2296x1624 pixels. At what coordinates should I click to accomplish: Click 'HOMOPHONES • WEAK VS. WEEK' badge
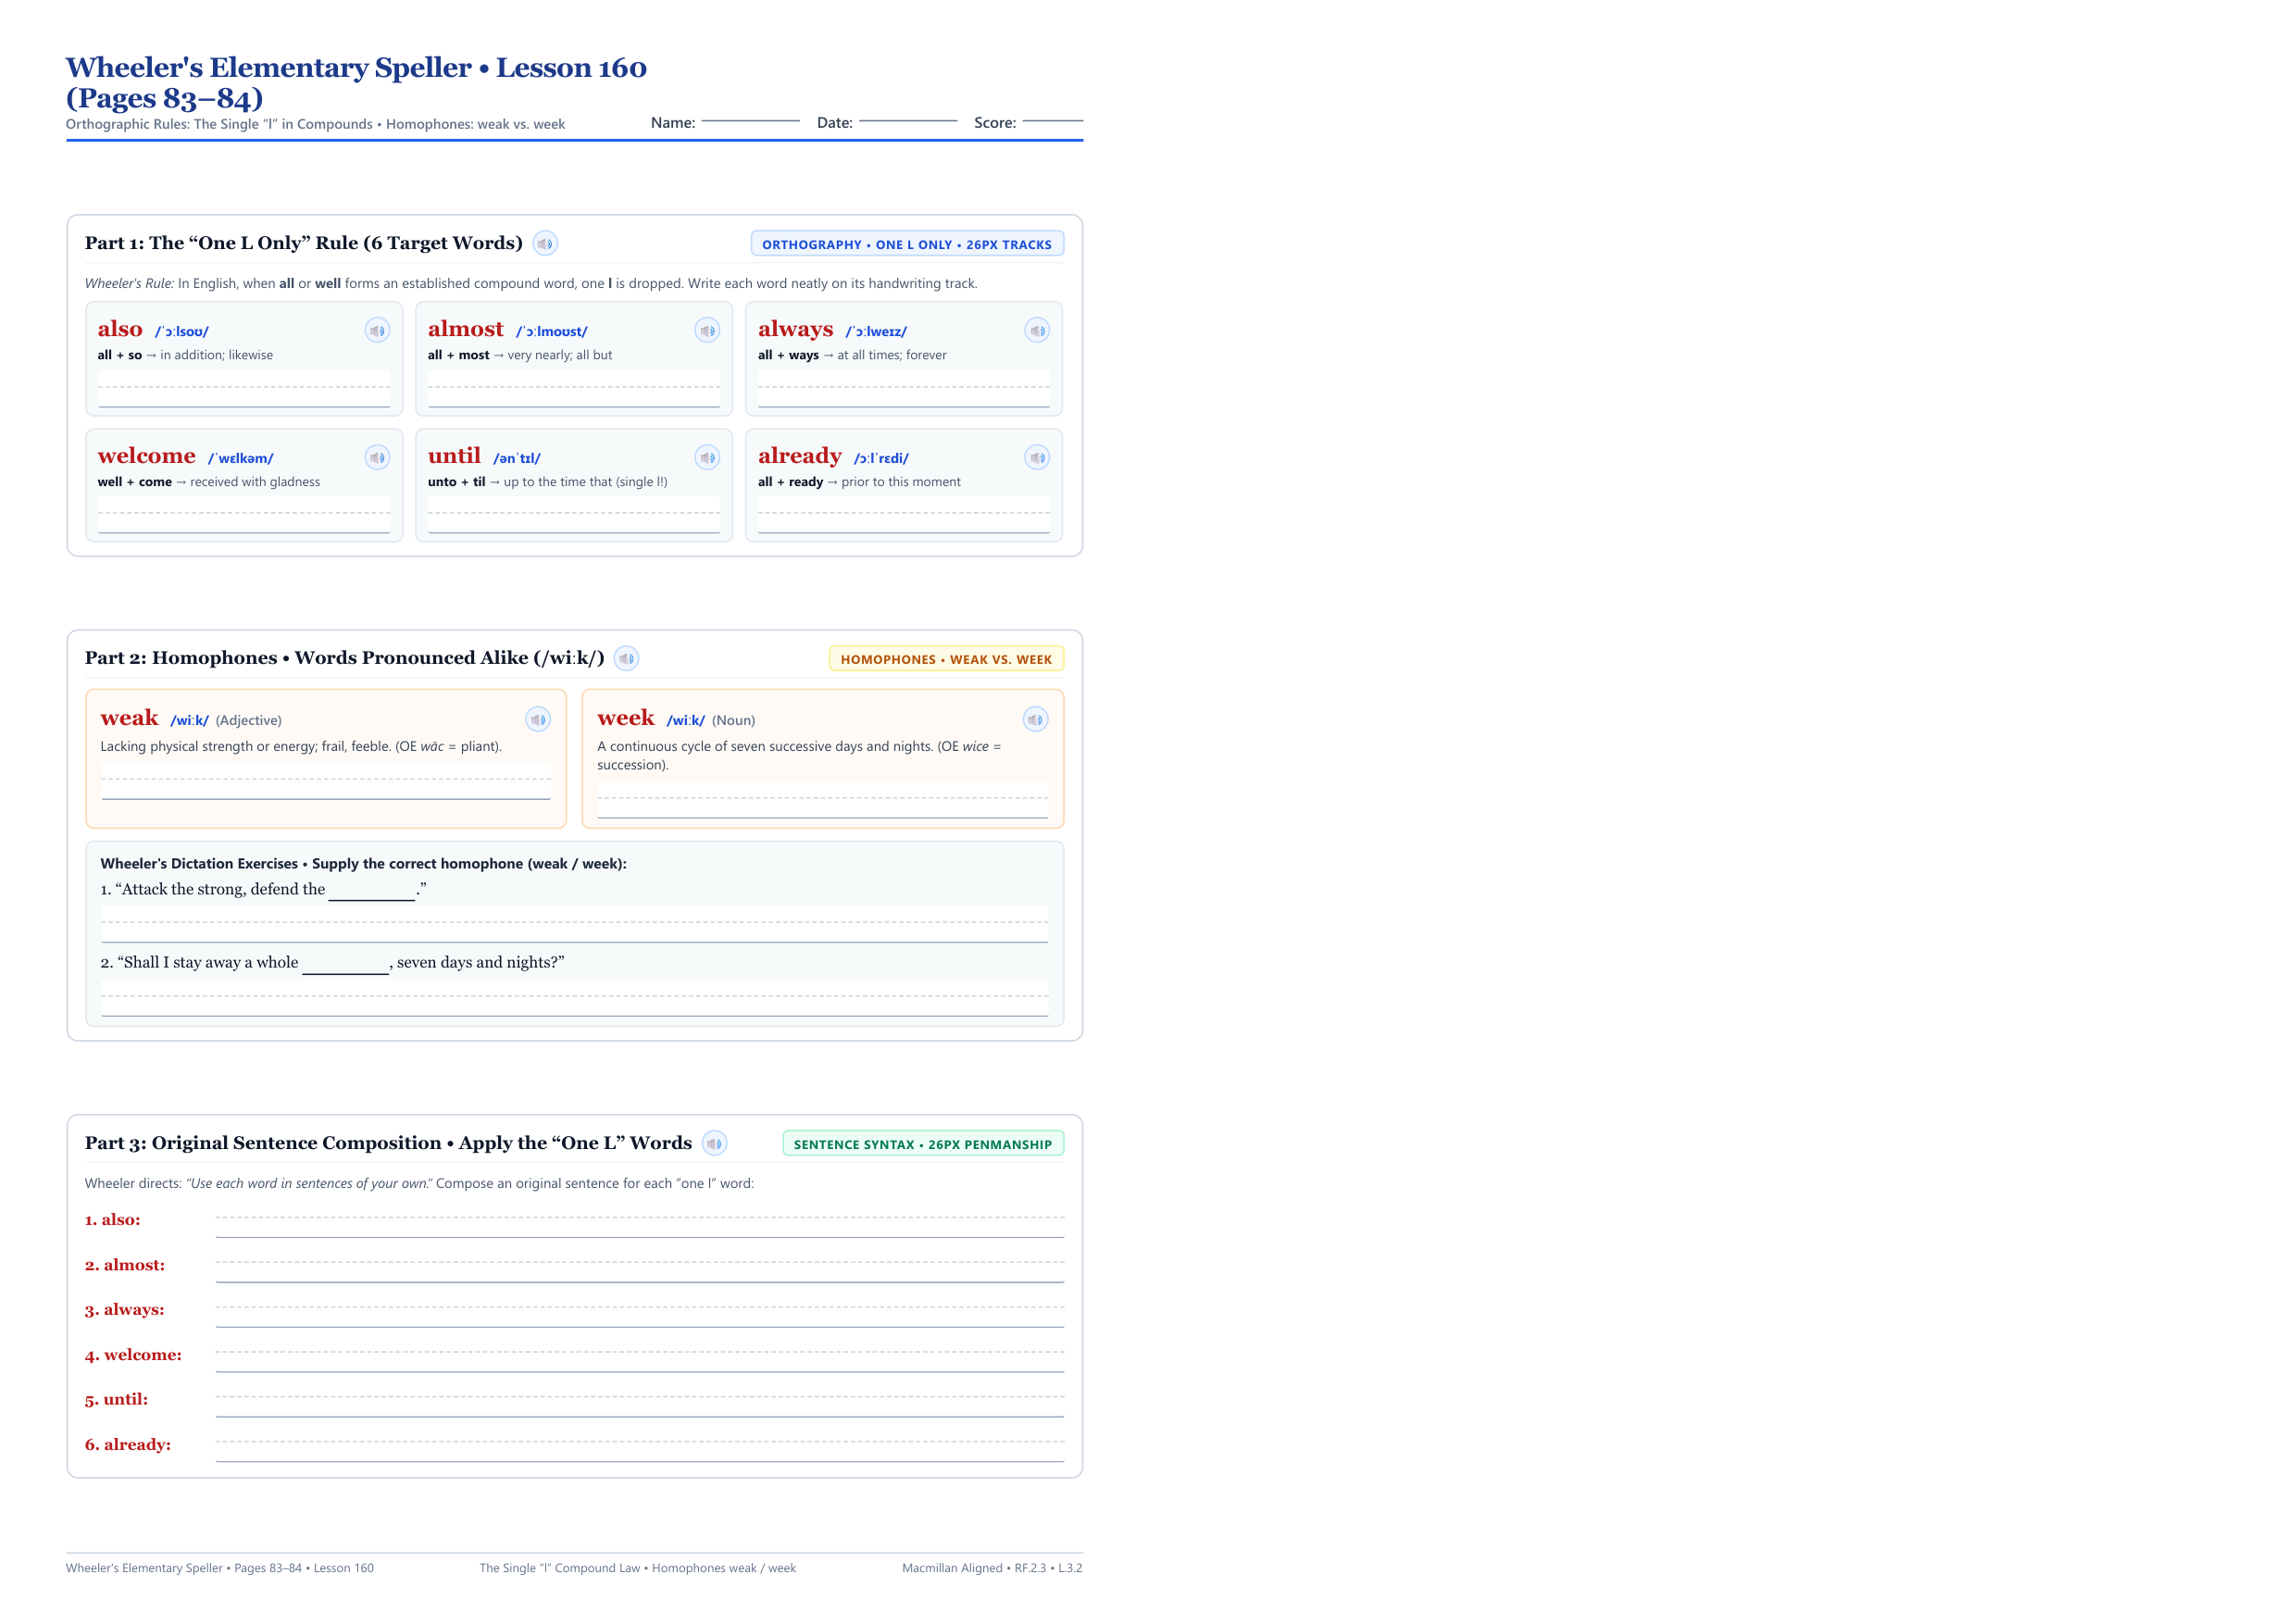point(946,659)
